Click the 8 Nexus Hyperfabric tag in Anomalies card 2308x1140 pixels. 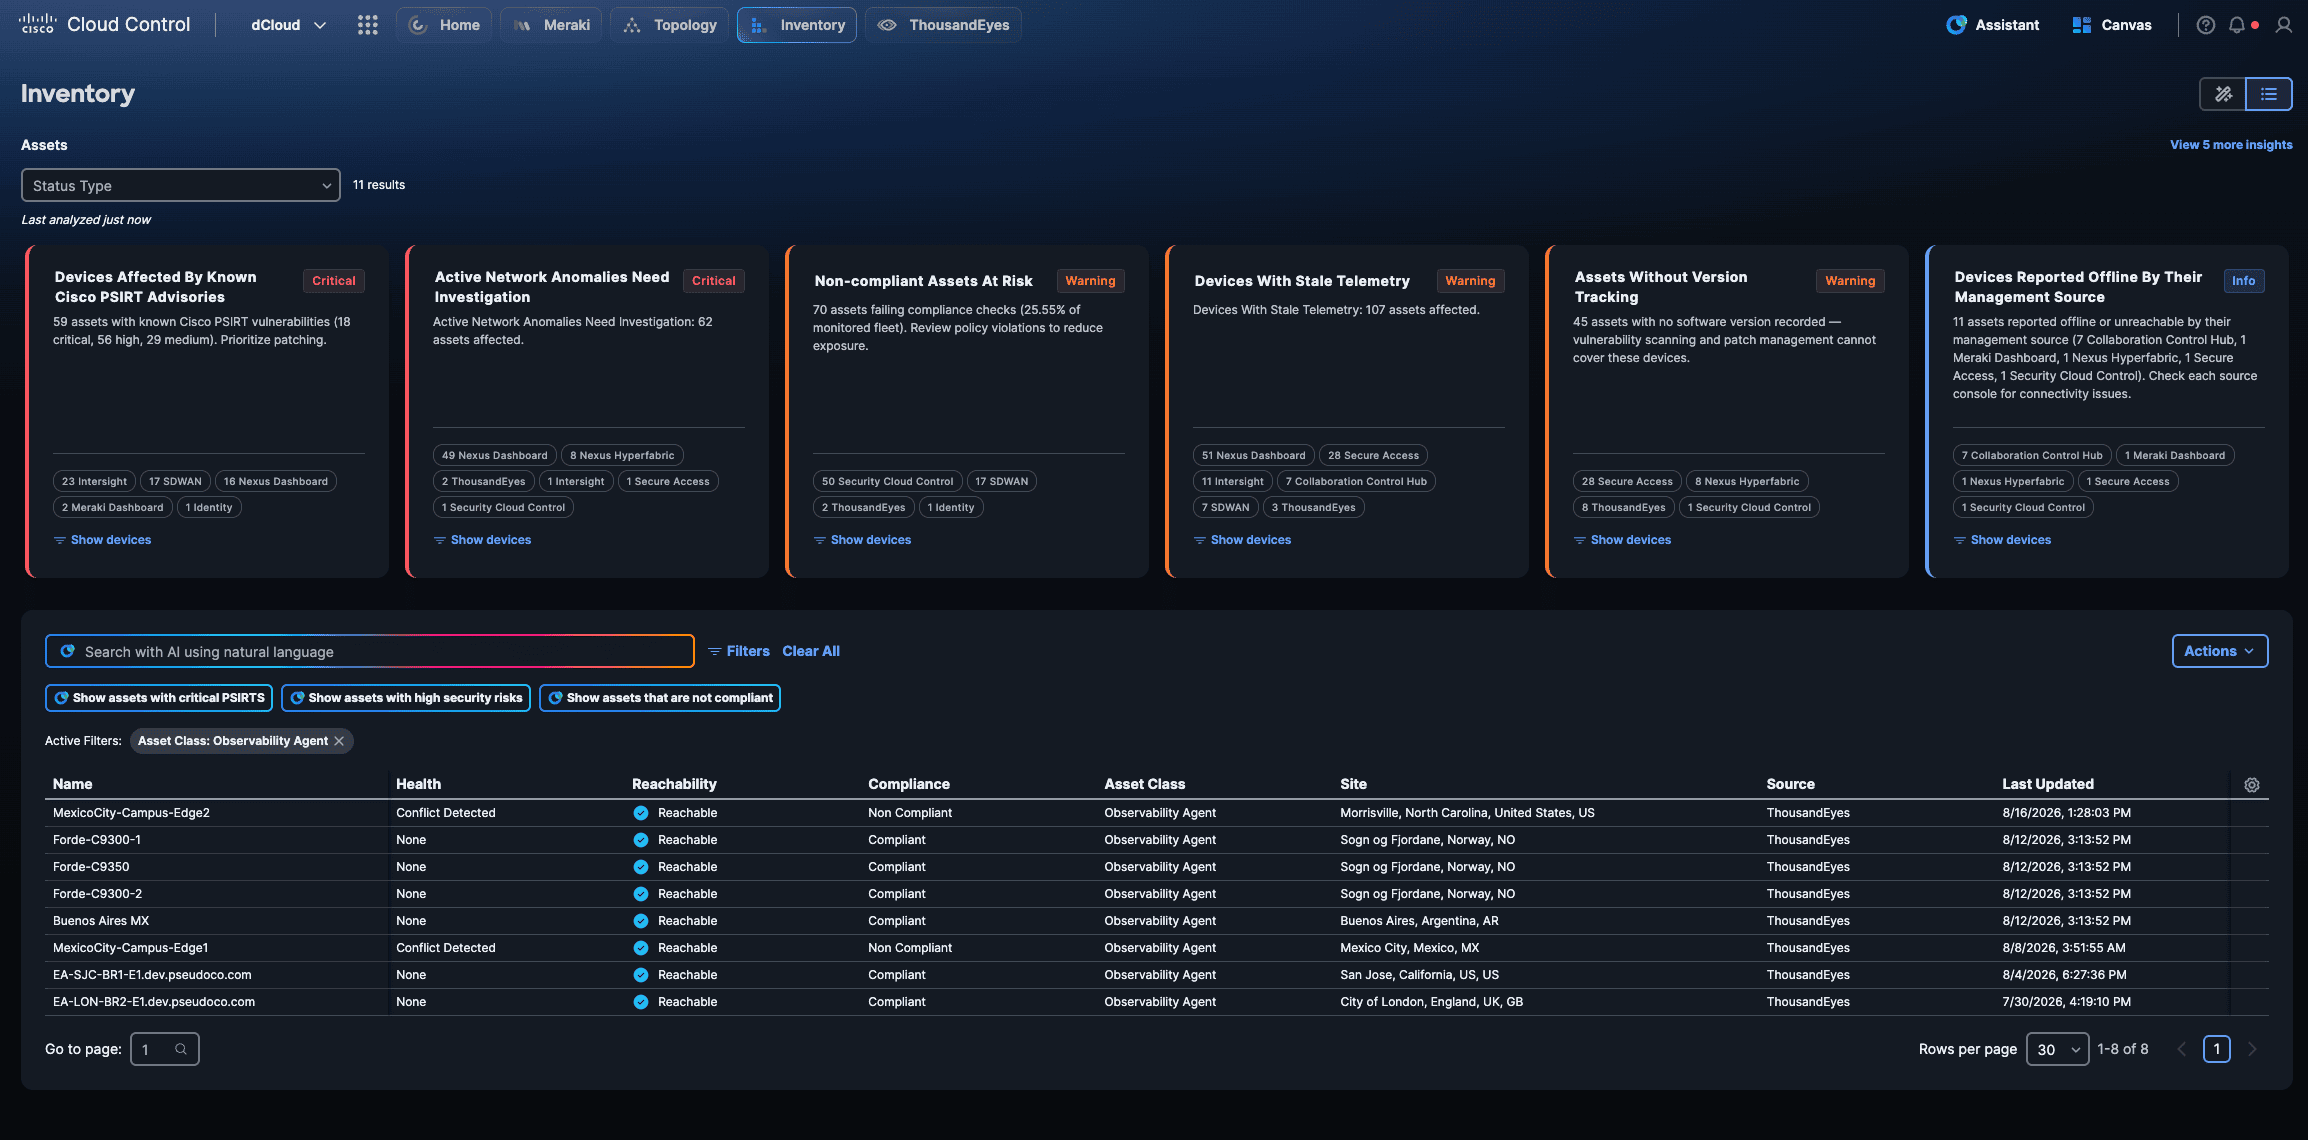[622, 455]
